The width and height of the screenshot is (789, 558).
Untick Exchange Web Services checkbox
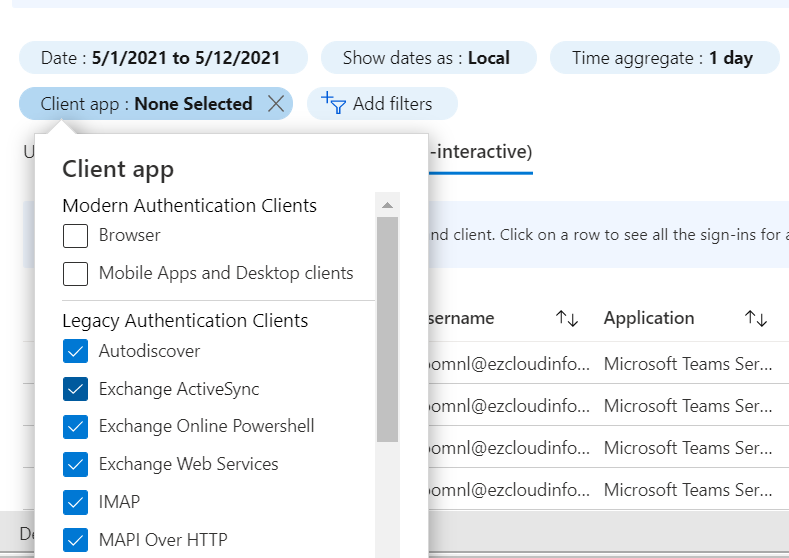[x=76, y=465]
